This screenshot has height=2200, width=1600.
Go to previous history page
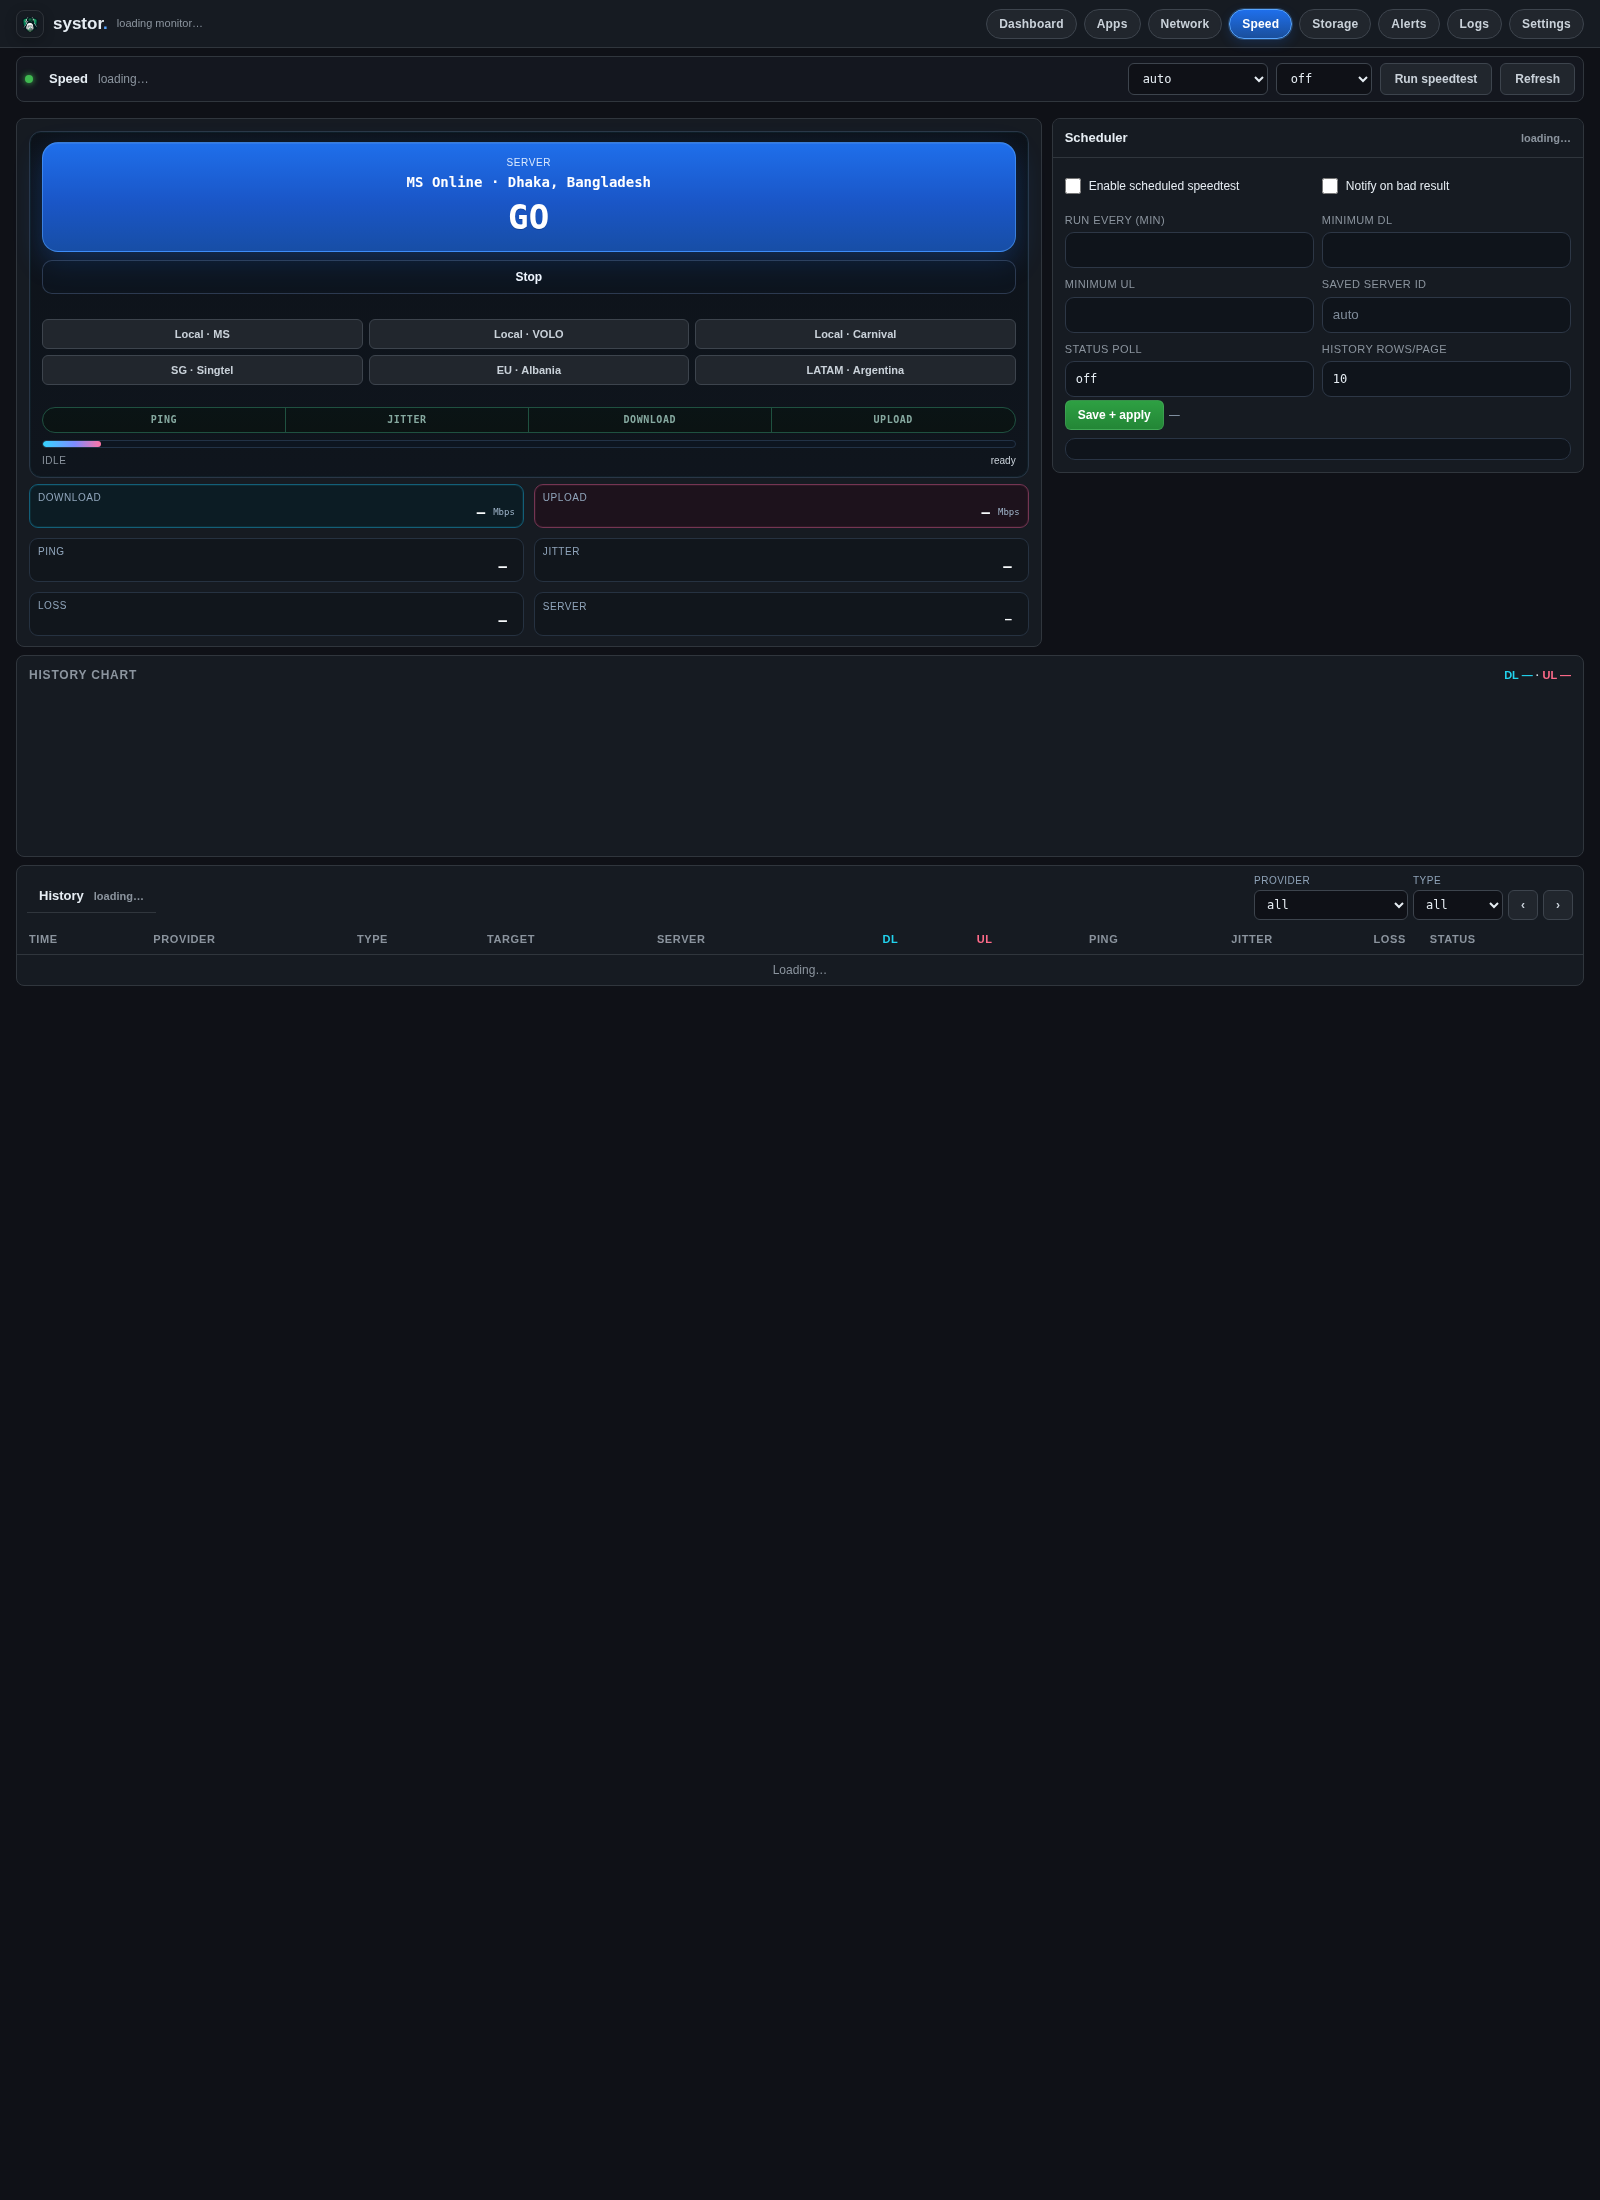tap(1522, 905)
